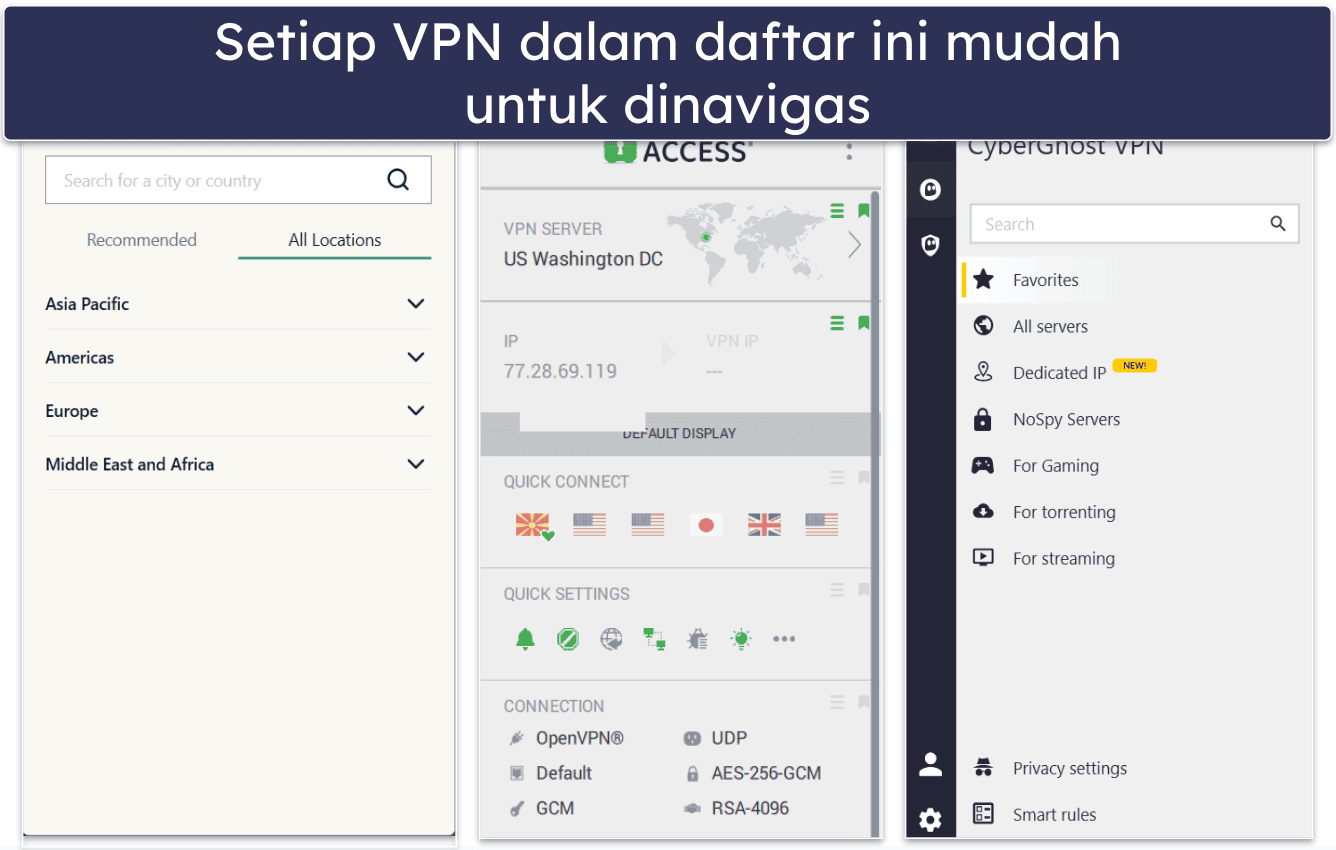Viewport: 1336px width, 850px height.
Task: Toggle bookmark on the Quick Settings tile
Action: [864, 590]
